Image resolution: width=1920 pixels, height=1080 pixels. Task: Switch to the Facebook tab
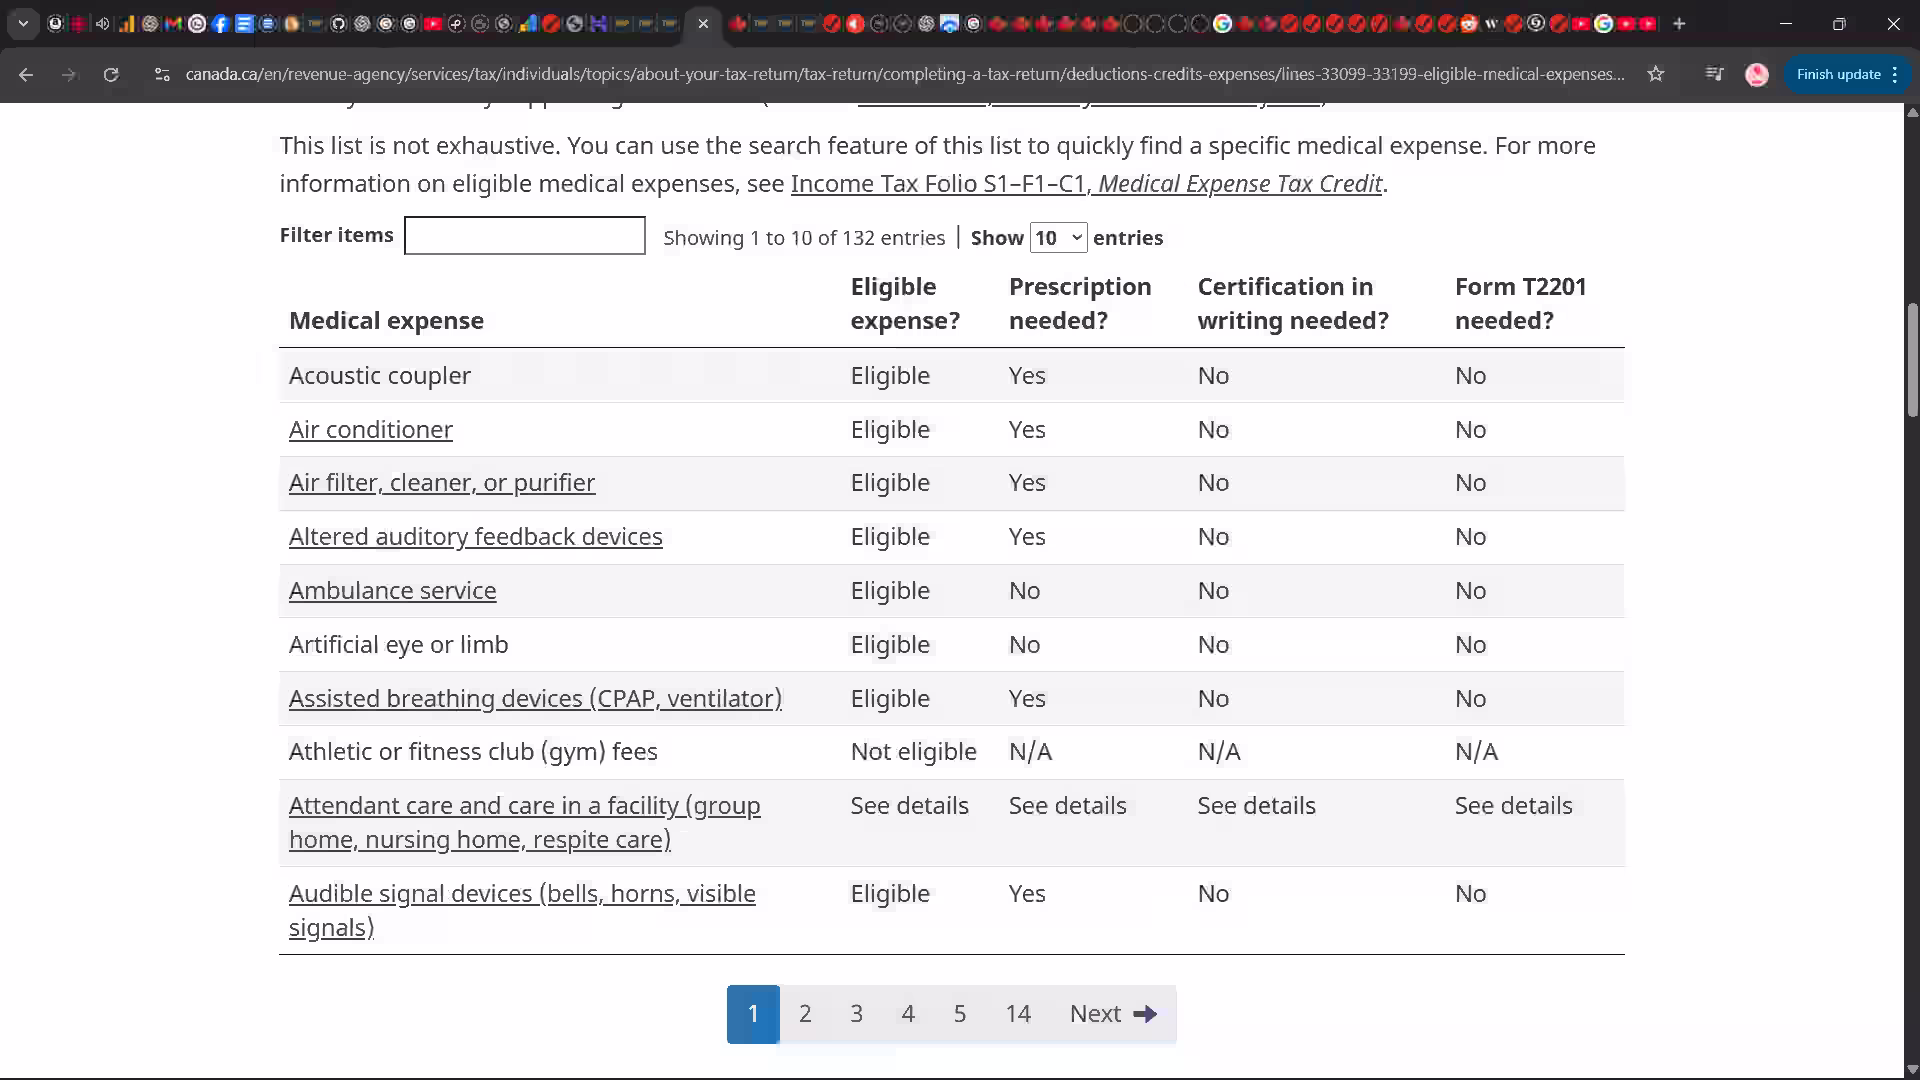(221, 23)
